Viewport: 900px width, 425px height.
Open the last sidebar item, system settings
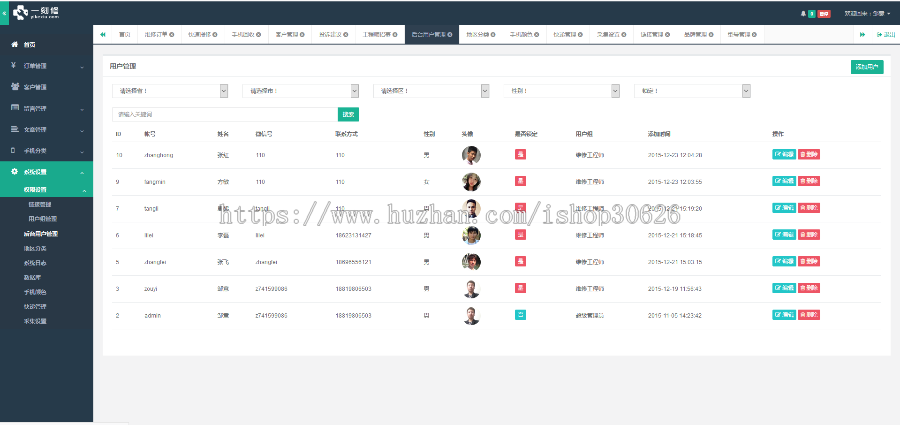click(x=34, y=321)
